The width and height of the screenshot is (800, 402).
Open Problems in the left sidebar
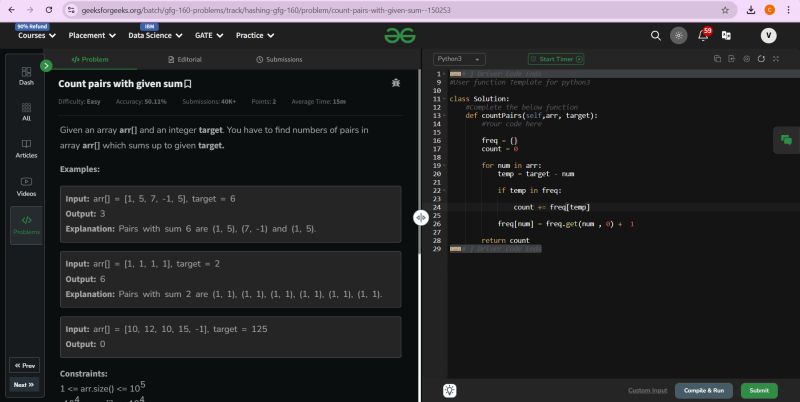(x=27, y=225)
